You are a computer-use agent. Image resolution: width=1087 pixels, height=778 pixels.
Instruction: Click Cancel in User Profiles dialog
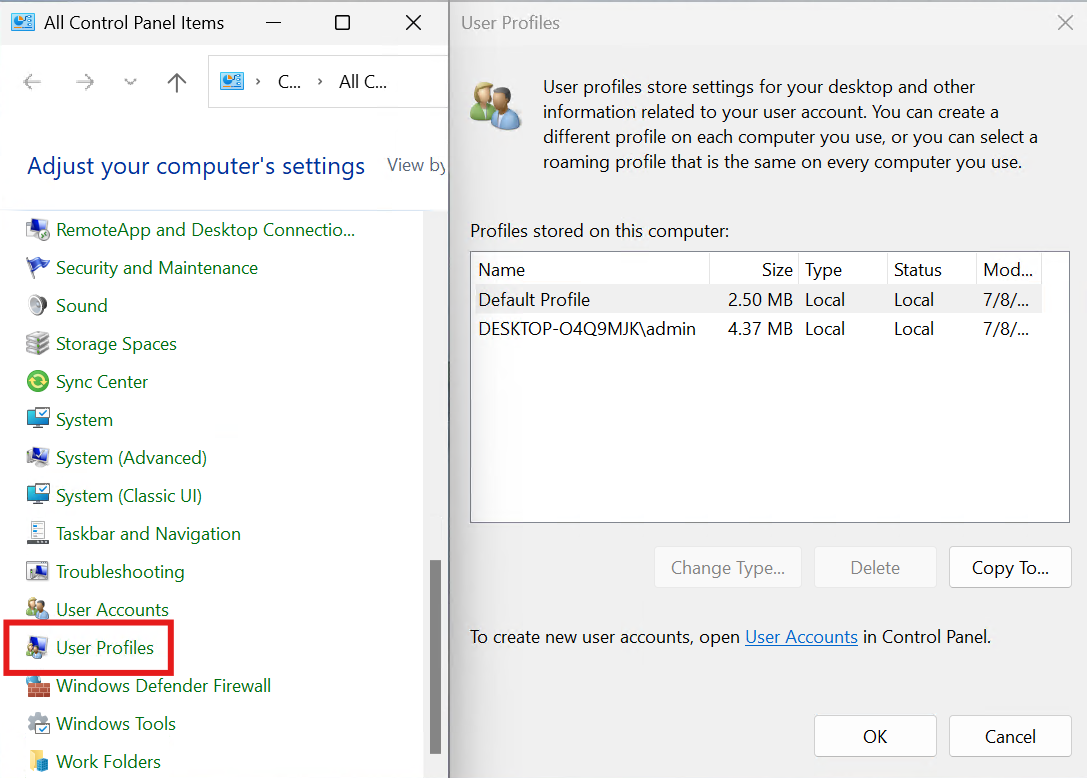point(1010,736)
